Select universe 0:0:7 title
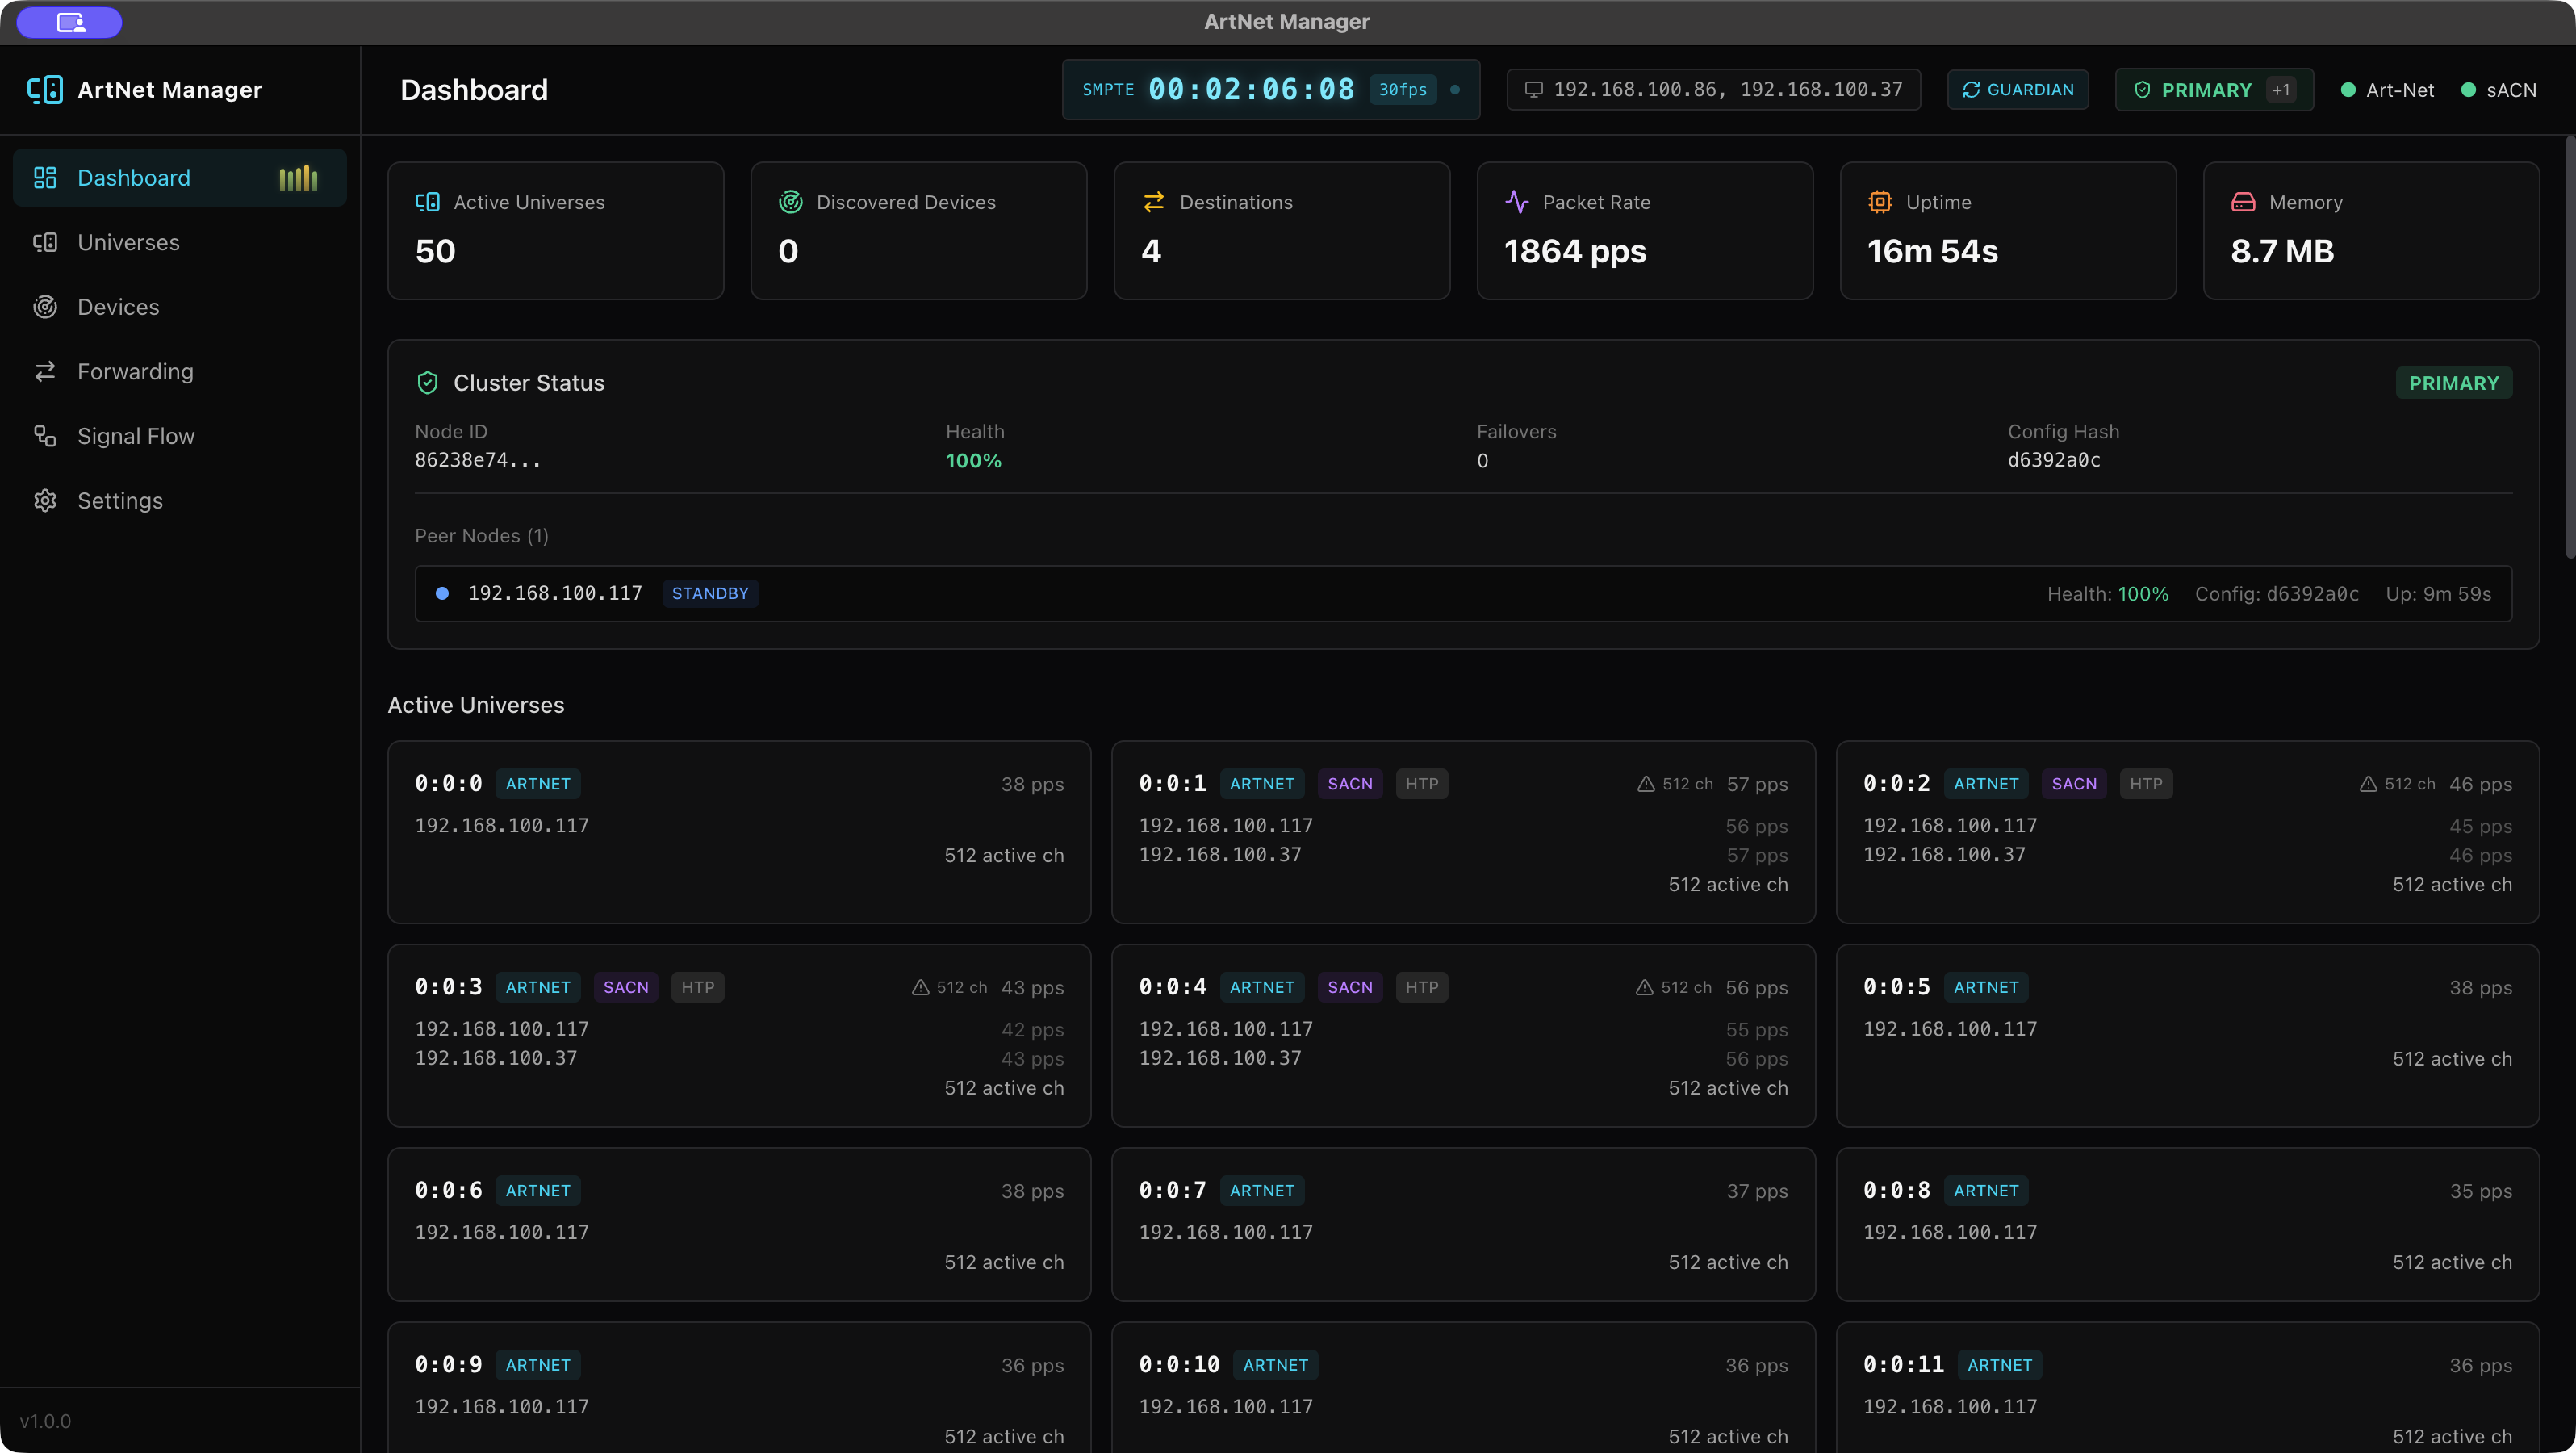The image size is (2576, 1453). coord(1172,1191)
